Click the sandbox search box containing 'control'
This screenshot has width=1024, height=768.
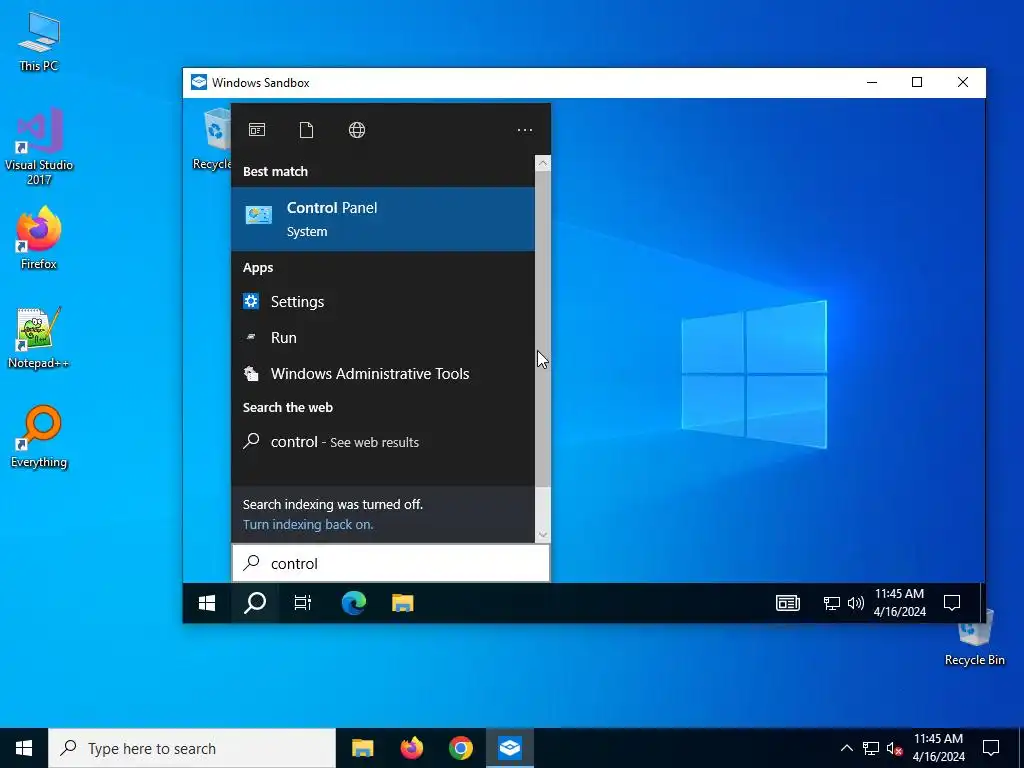[391, 563]
